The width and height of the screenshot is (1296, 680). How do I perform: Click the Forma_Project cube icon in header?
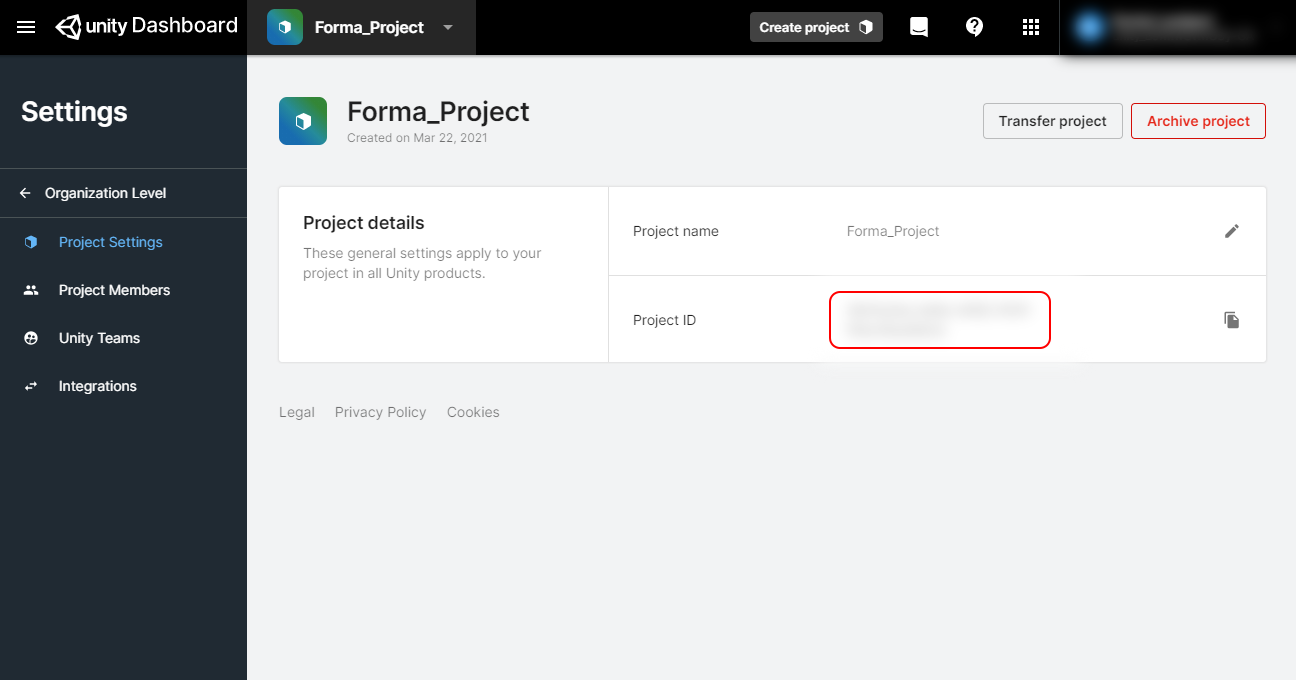point(285,27)
